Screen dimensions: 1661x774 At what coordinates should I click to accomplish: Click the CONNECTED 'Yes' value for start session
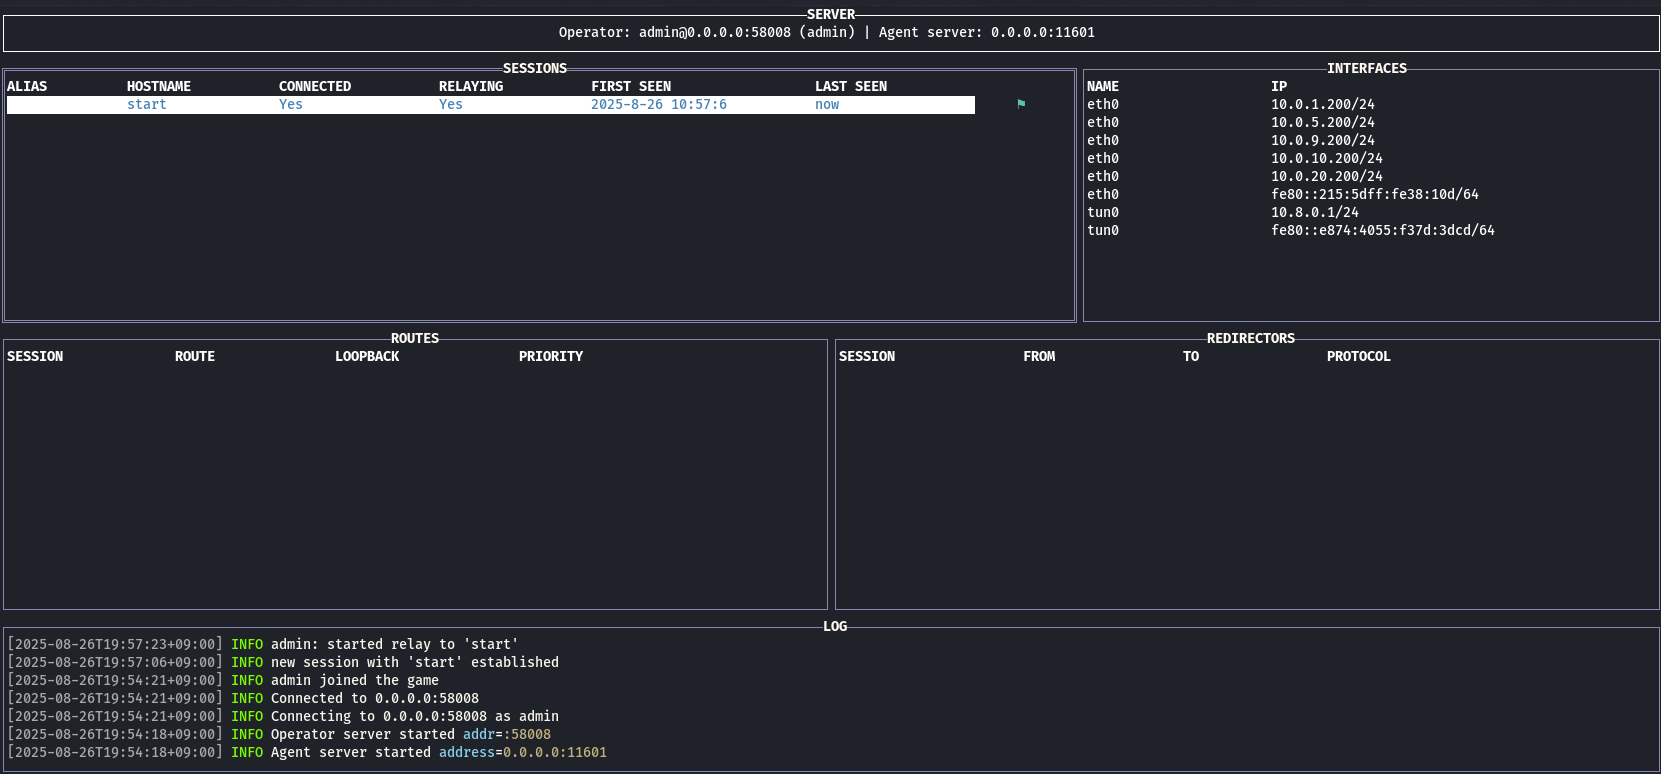[291, 105]
